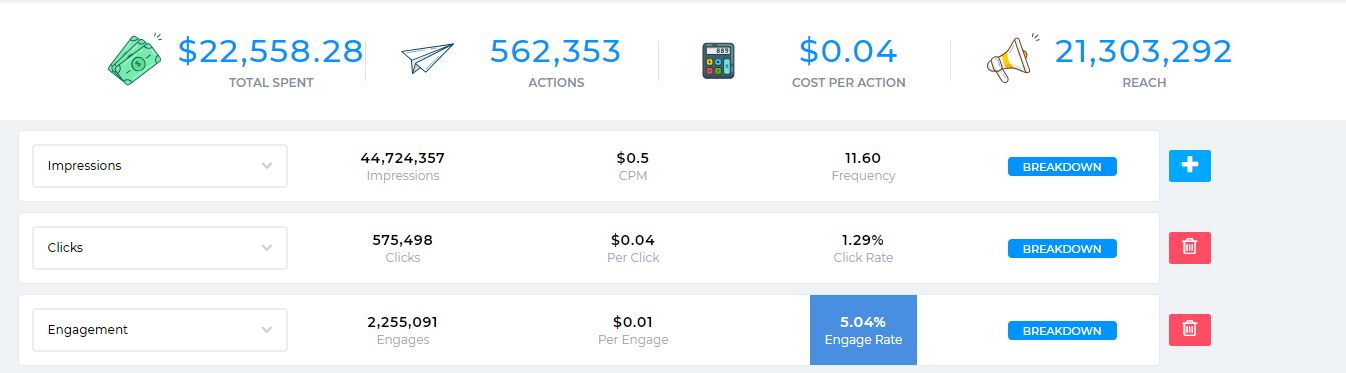Add a new metric row with plus button
This screenshot has height=373, width=1346.
[x=1190, y=166]
